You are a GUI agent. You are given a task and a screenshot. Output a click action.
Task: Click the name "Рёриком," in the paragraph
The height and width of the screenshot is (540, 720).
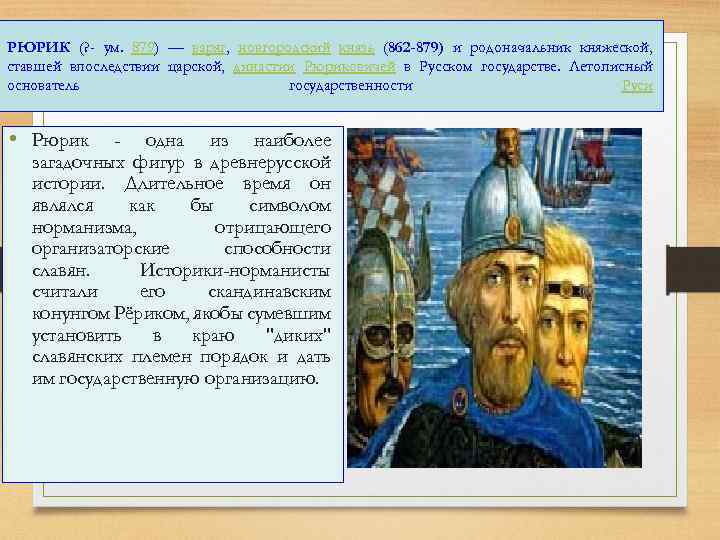pyautogui.click(x=151, y=314)
